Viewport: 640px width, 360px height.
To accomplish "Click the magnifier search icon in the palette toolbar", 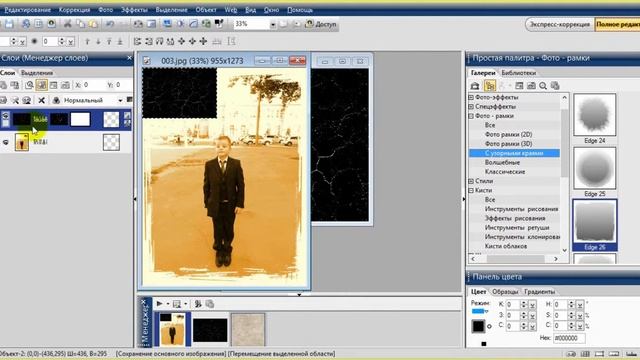I will pyautogui.click(x=543, y=86).
